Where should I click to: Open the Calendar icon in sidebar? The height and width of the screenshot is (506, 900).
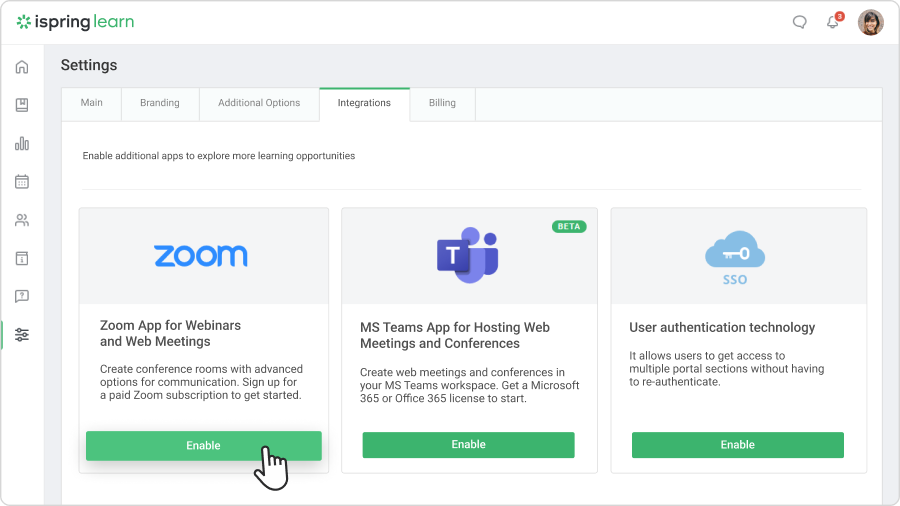[22, 182]
